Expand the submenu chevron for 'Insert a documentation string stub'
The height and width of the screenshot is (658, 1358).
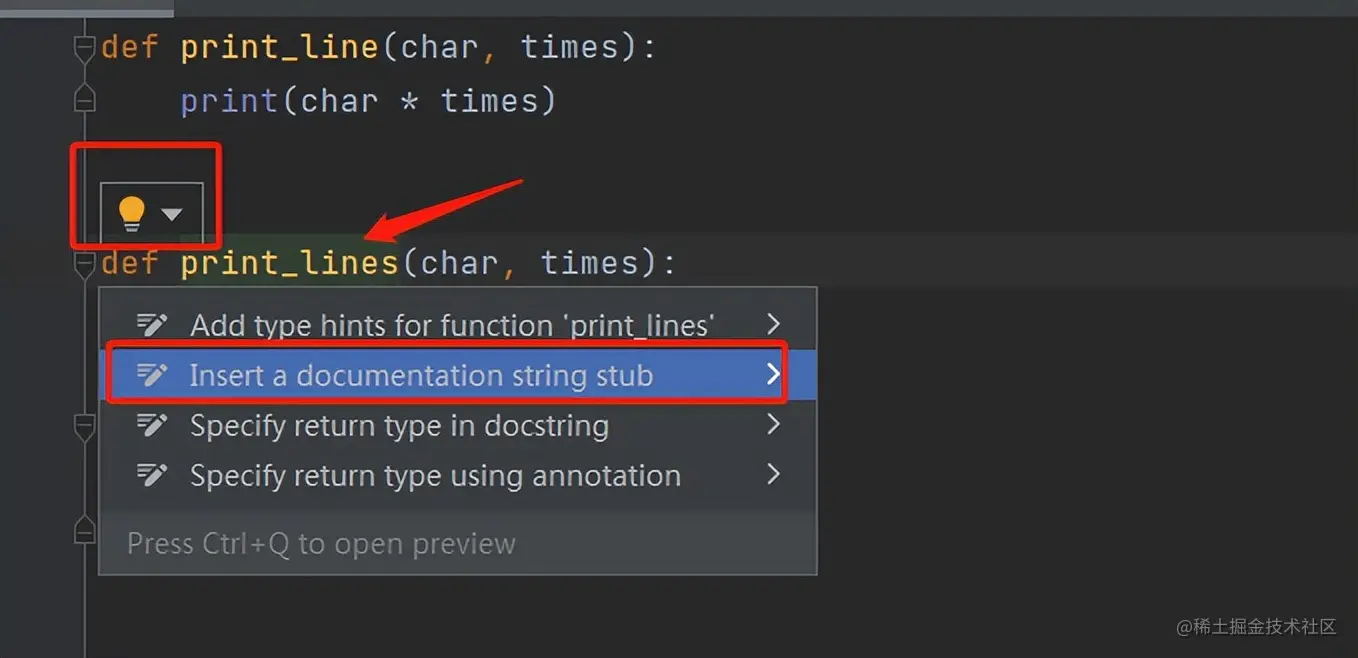pyautogui.click(x=772, y=373)
